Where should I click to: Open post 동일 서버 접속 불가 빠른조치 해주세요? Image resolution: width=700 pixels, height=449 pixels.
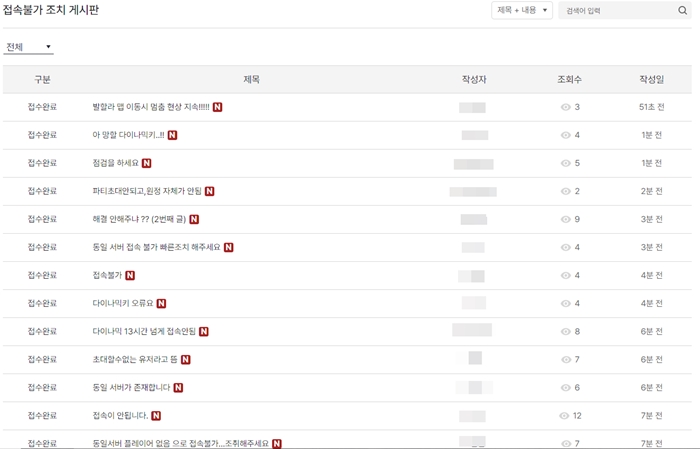pos(156,247)
